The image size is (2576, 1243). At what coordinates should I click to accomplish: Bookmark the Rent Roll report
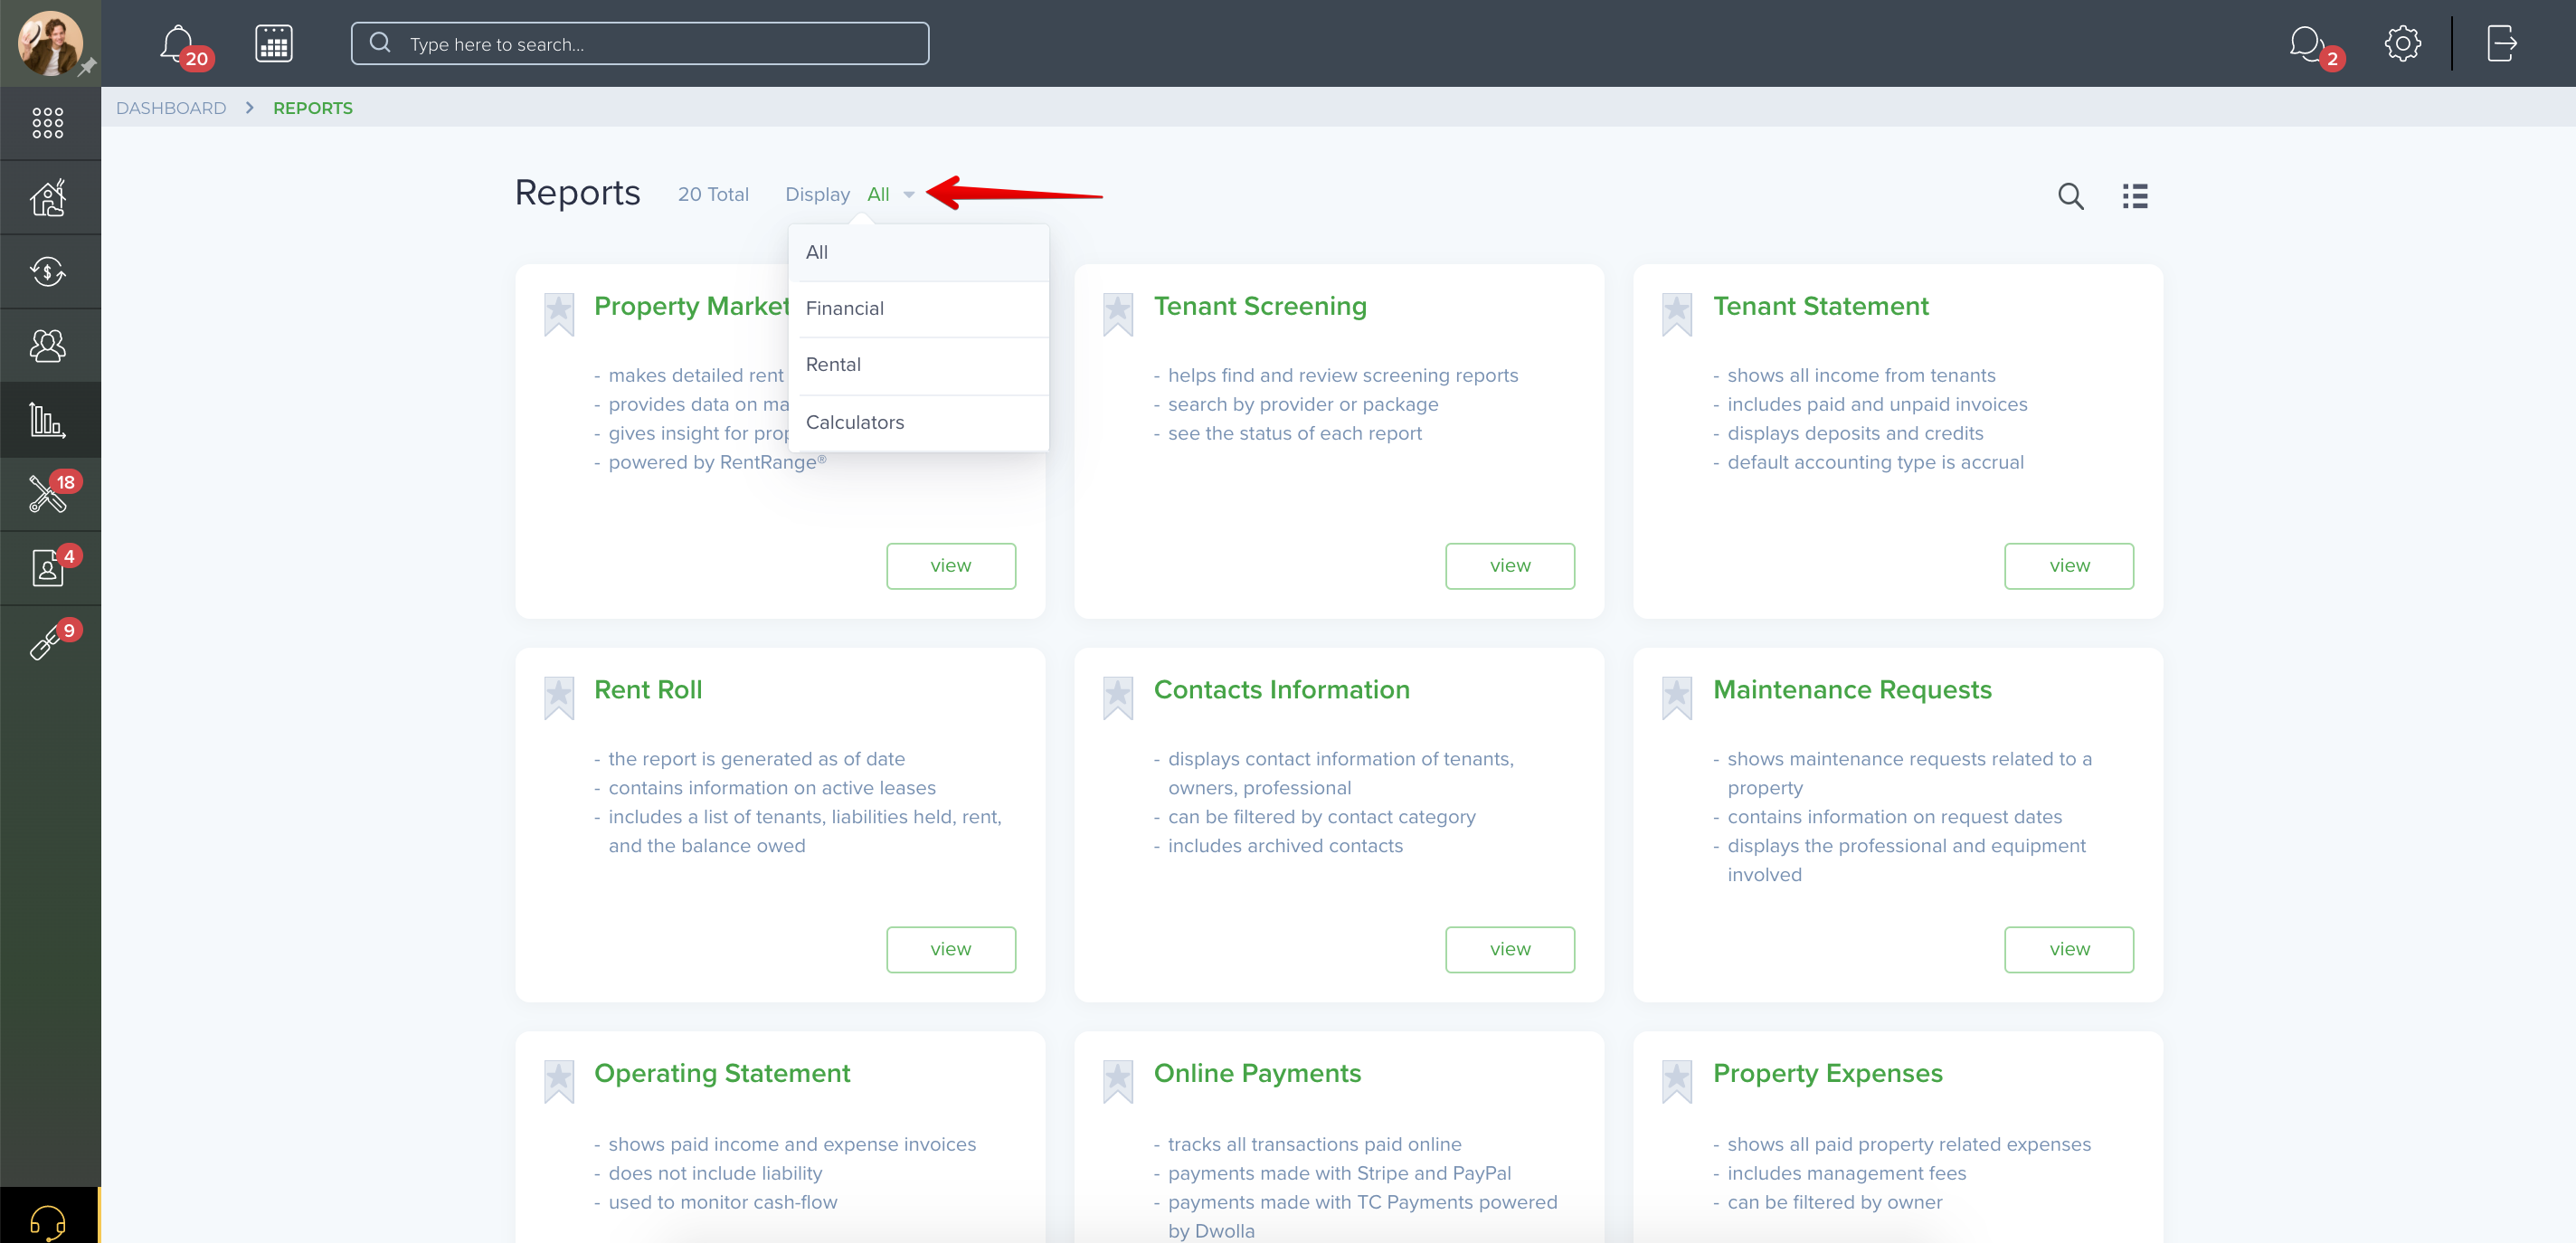(x=559, y=698)
